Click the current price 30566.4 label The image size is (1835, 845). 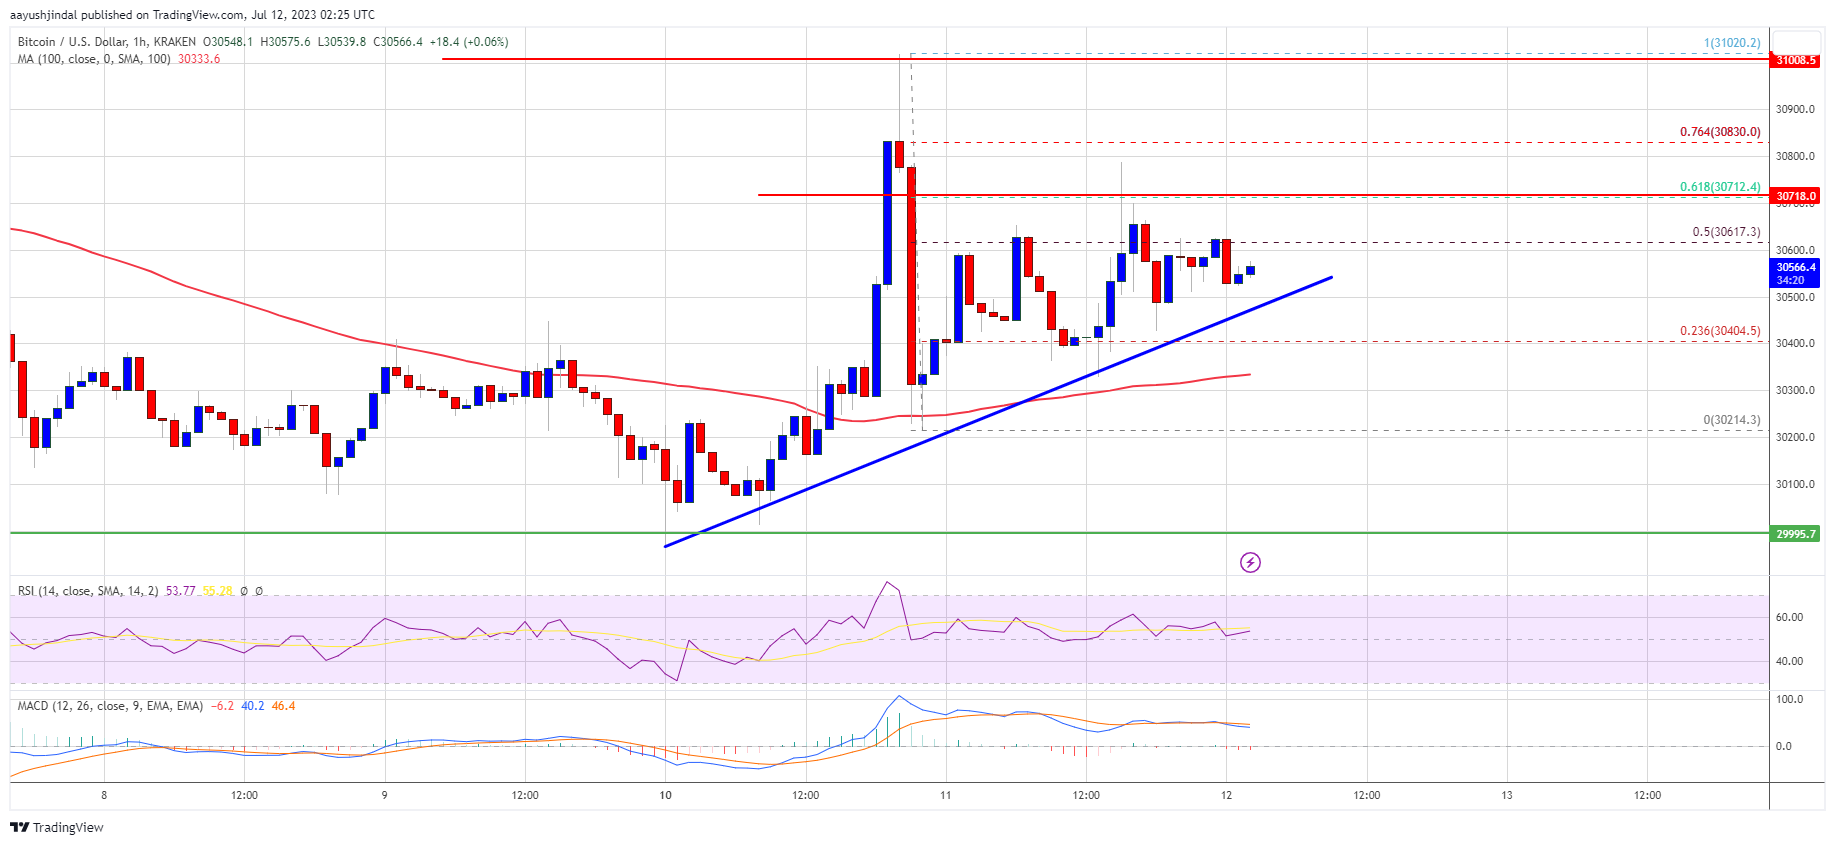pyautogui.click(x=1795, y=267)
